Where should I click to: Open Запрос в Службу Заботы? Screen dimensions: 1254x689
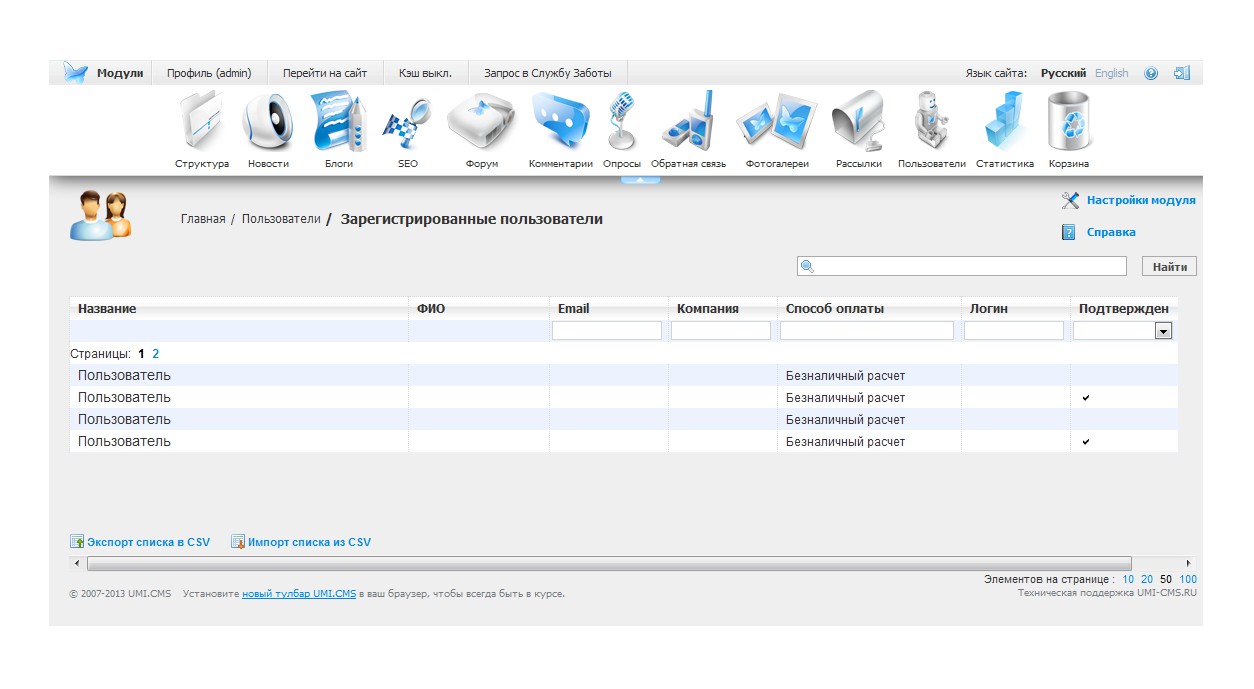(x=547, y=73)
